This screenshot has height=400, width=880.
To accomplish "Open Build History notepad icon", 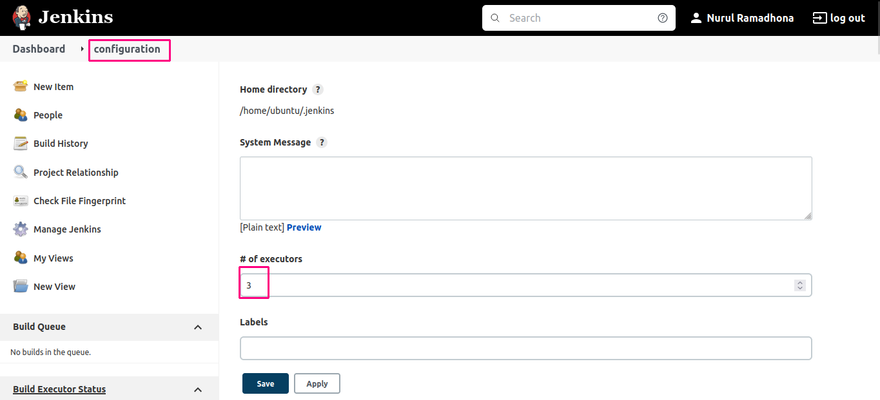I will coord(21,144).
